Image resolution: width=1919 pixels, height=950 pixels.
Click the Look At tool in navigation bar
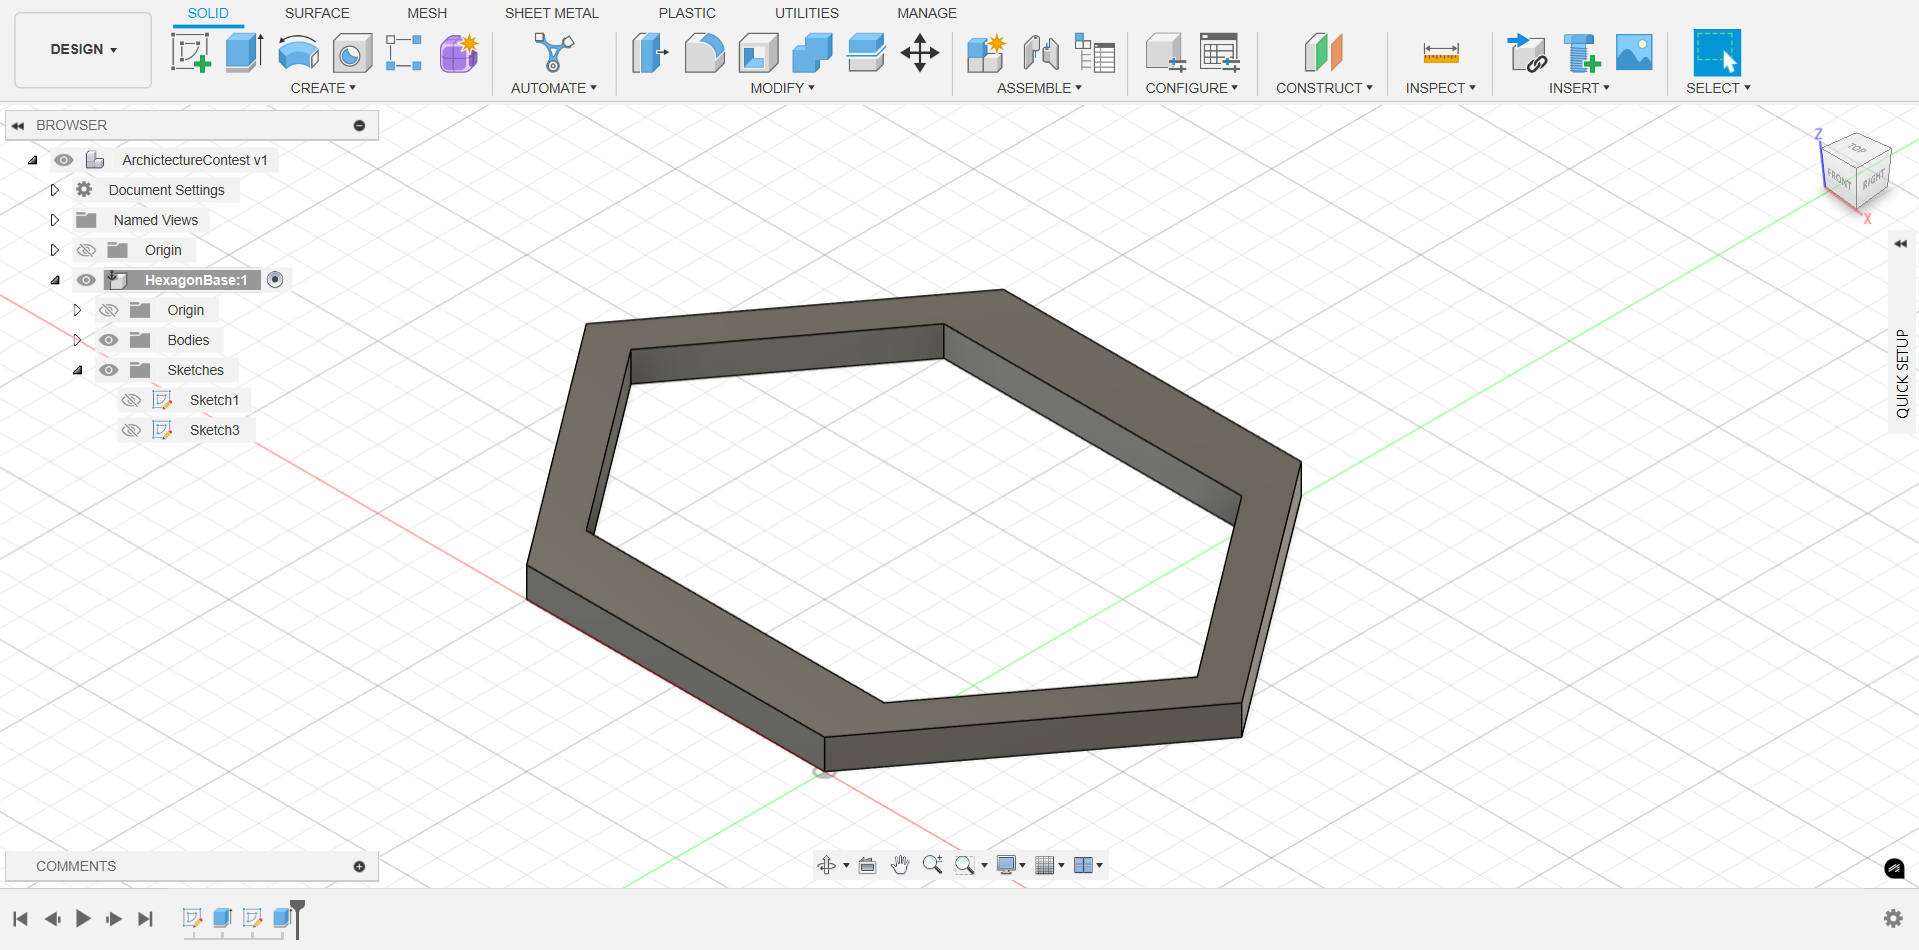(x=868, y=865)
